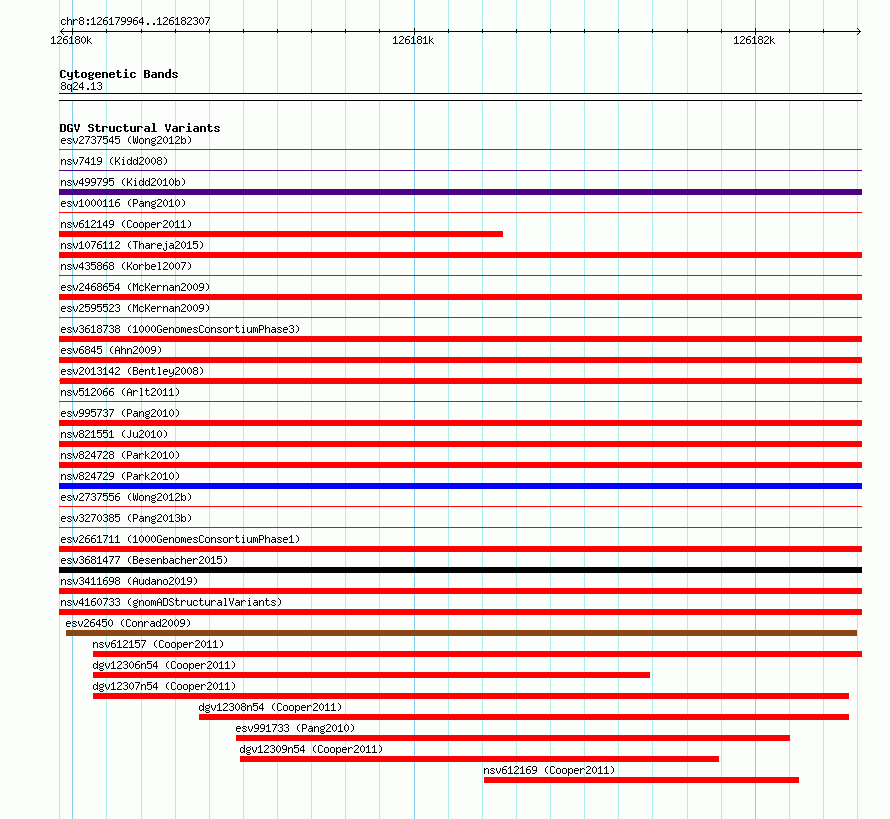Open nsv1076112 (Thareja2015) variant label
890x819 pixels.
tap(132, 245)
